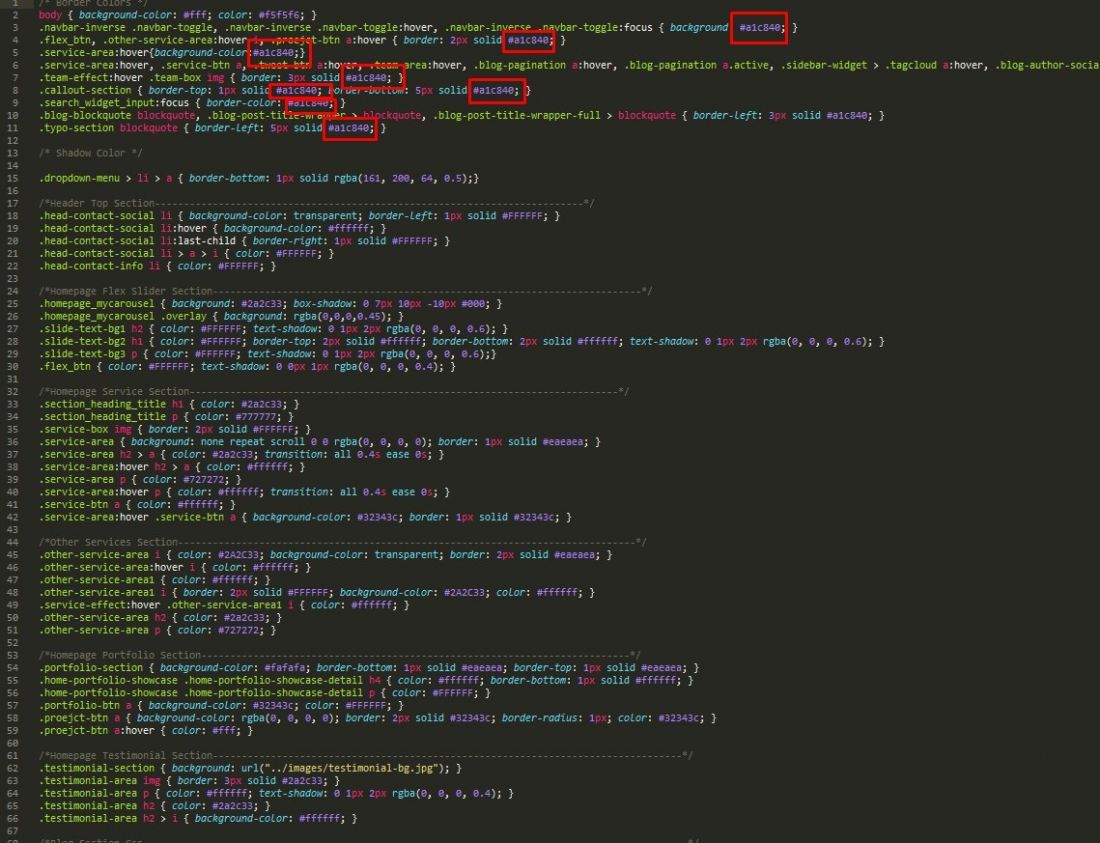
Task: Click "#f5f5f6" color value on line 2
Action: point(278,15)
